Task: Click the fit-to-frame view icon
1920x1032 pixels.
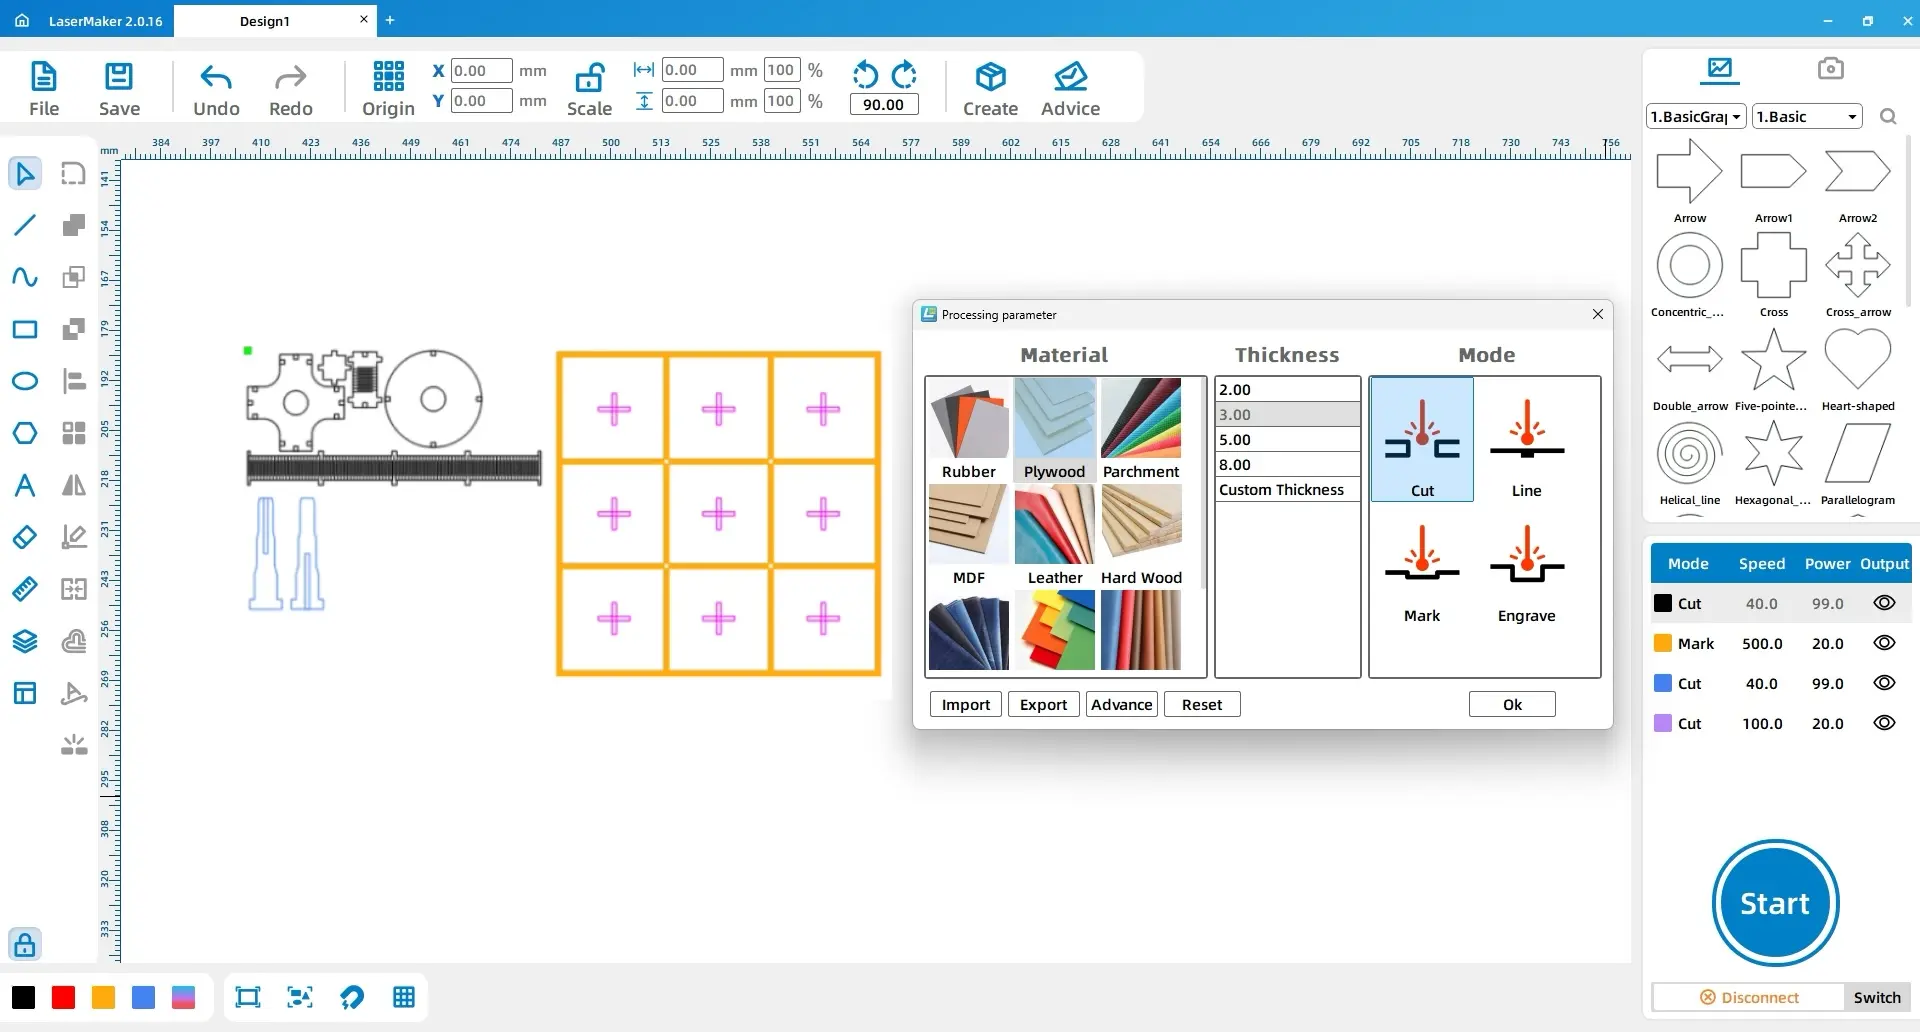Action: pos(247,997)
